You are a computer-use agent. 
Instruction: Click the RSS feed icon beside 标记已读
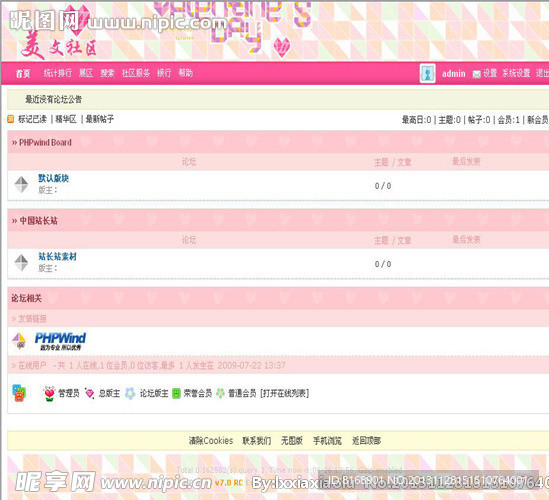11,119
